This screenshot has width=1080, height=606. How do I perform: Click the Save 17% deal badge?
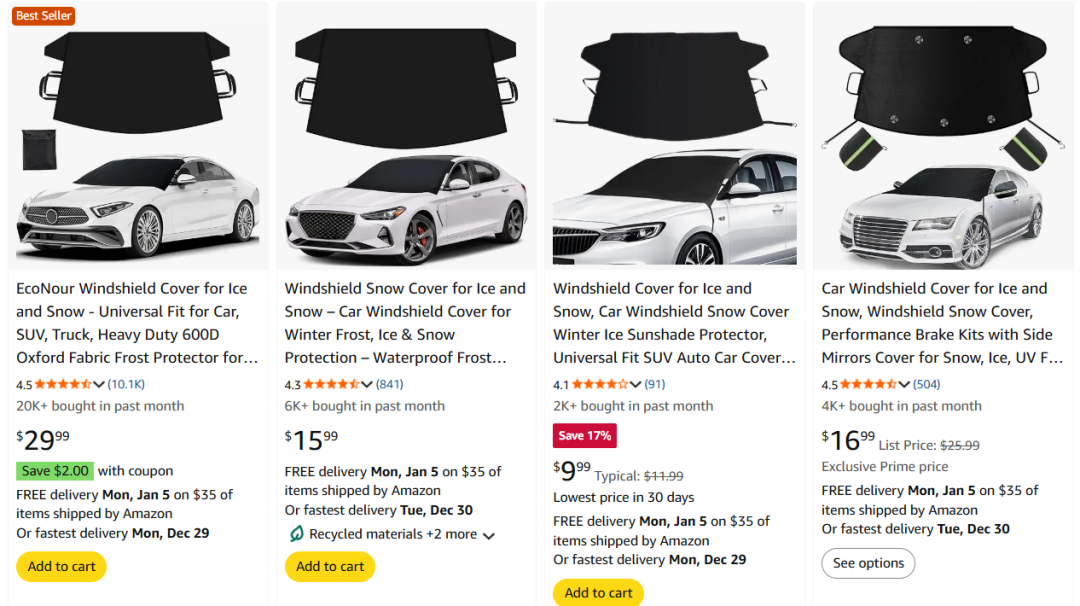585,436
